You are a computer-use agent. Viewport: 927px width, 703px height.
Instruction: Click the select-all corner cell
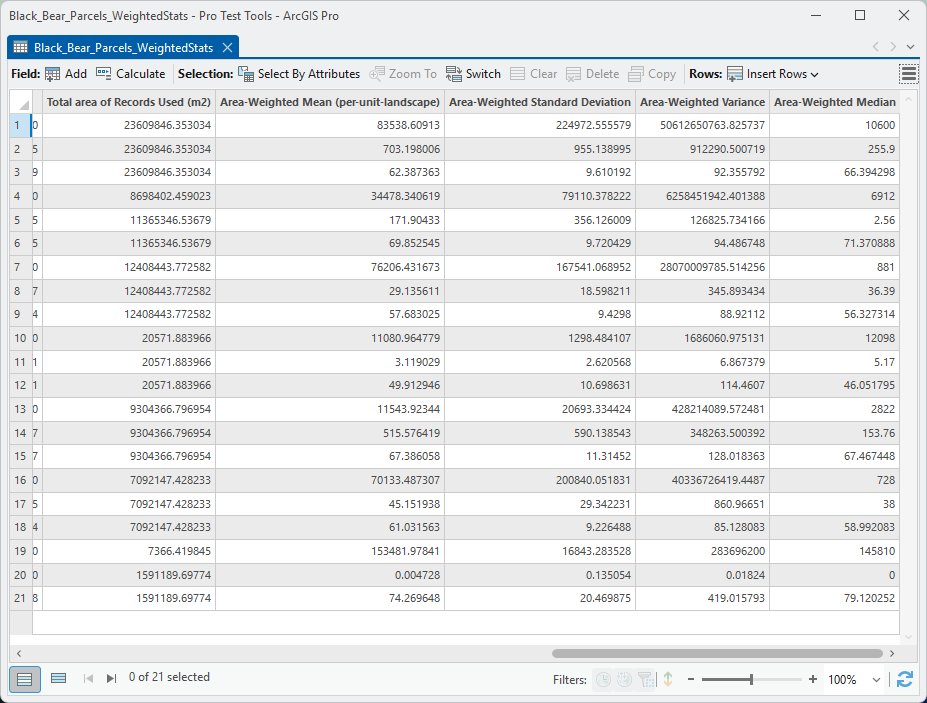pos(21,102)
